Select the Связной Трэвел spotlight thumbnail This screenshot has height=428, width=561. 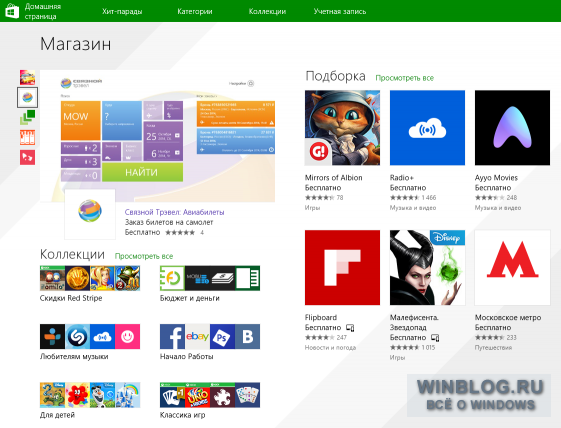click(27, 97)
